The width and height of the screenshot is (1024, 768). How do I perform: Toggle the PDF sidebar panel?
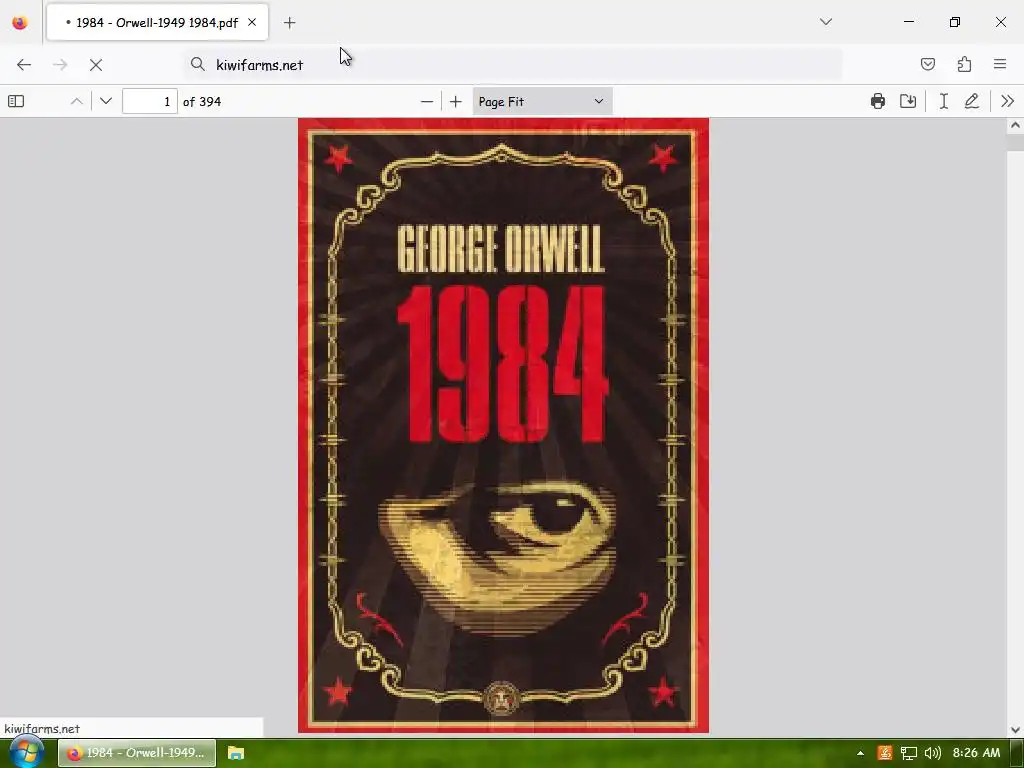pyautogui.click(x=16, y=101)
